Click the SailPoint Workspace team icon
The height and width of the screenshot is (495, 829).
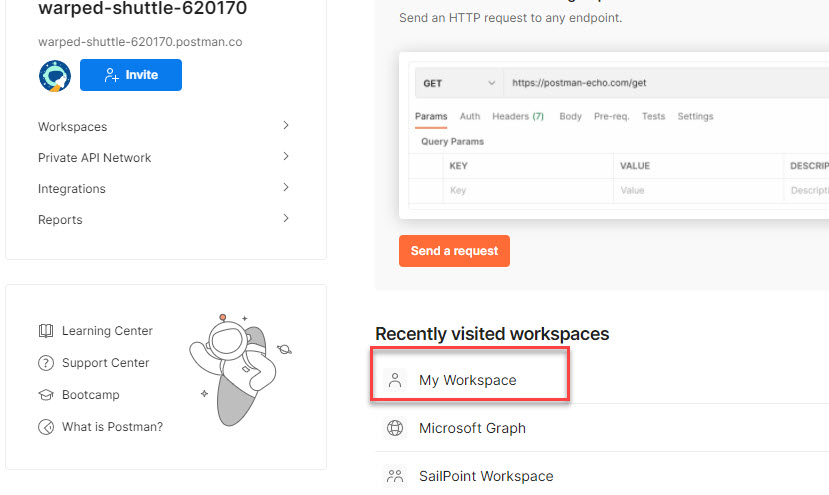pyautogui.click(x=395, y=476)
